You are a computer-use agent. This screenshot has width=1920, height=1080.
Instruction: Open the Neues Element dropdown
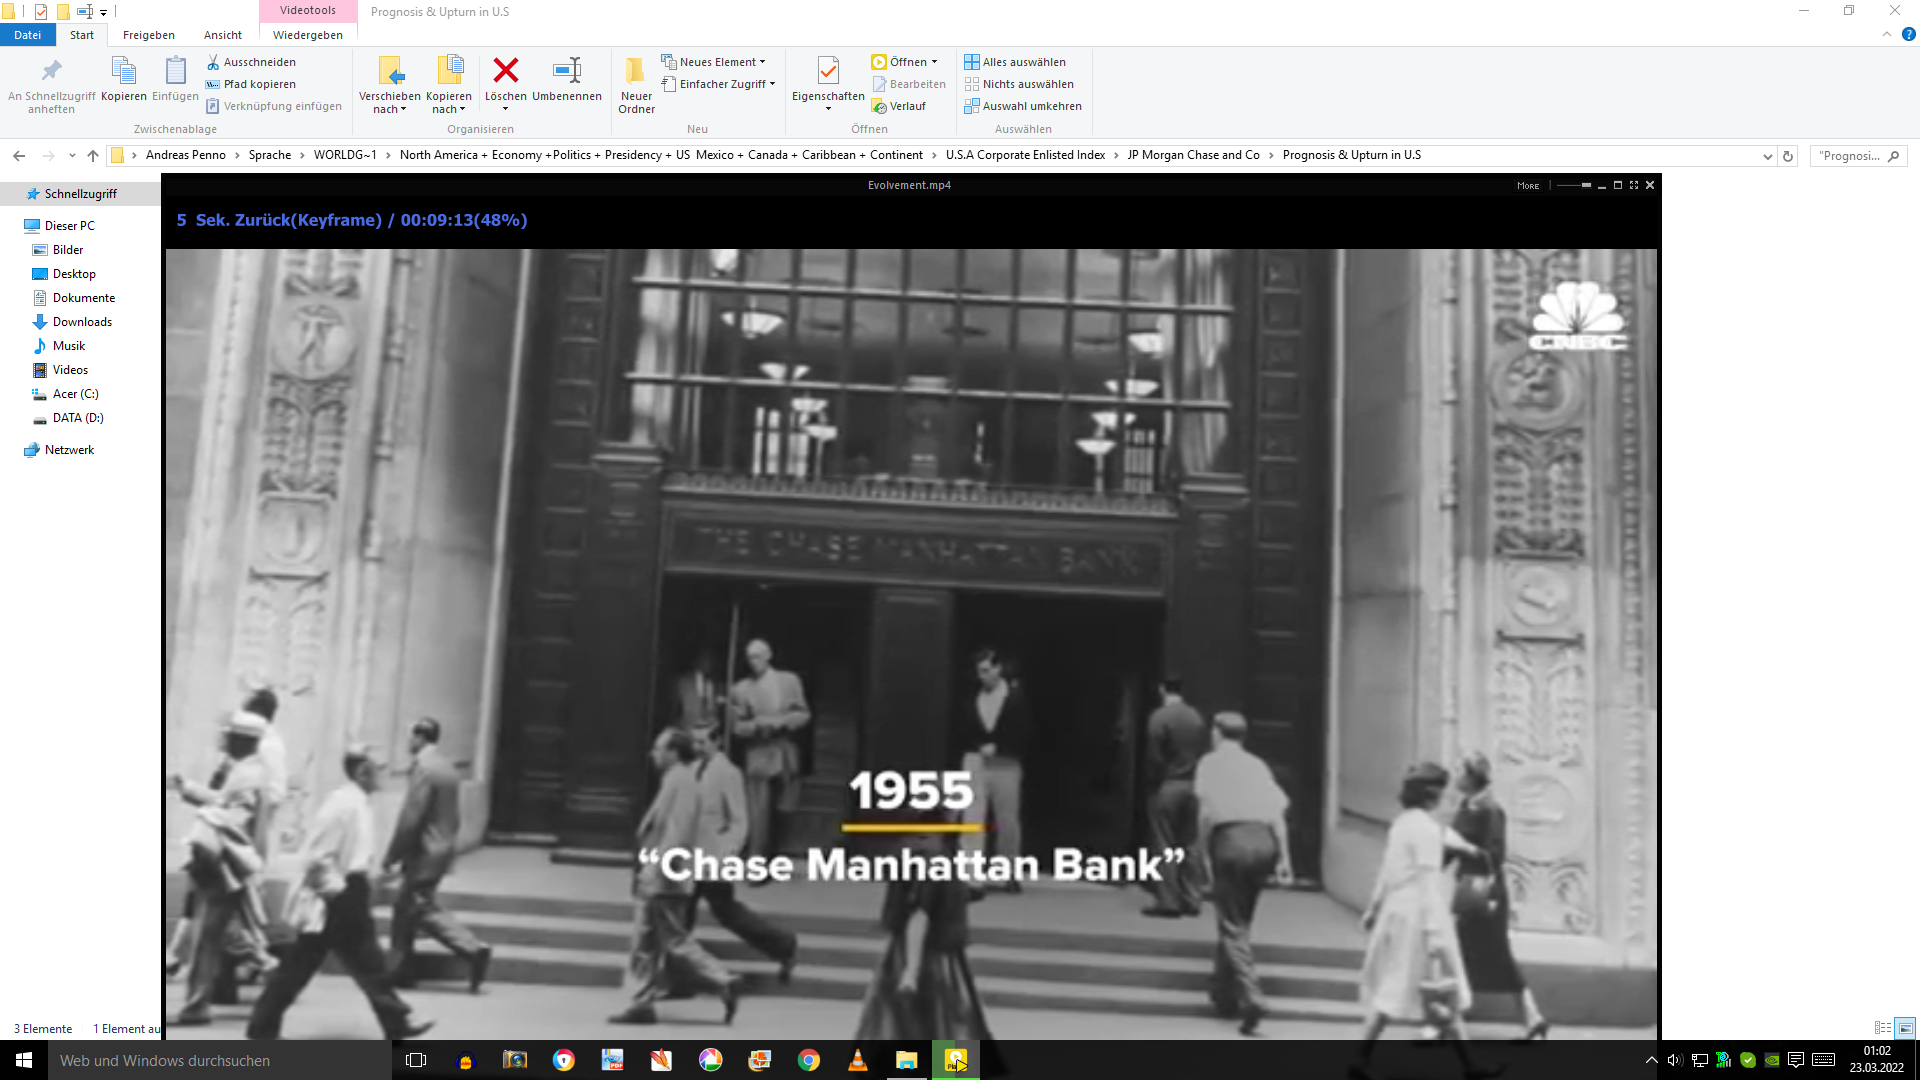713,62
